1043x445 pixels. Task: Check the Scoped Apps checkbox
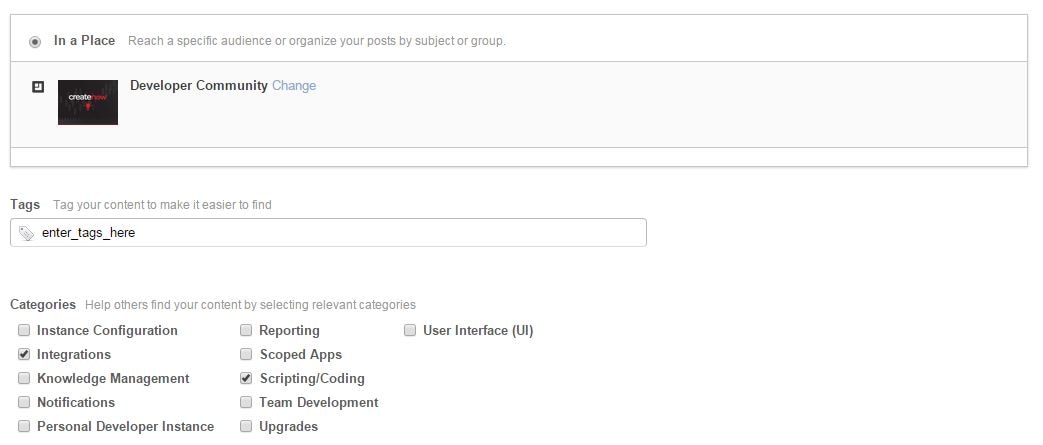[246, 354]
